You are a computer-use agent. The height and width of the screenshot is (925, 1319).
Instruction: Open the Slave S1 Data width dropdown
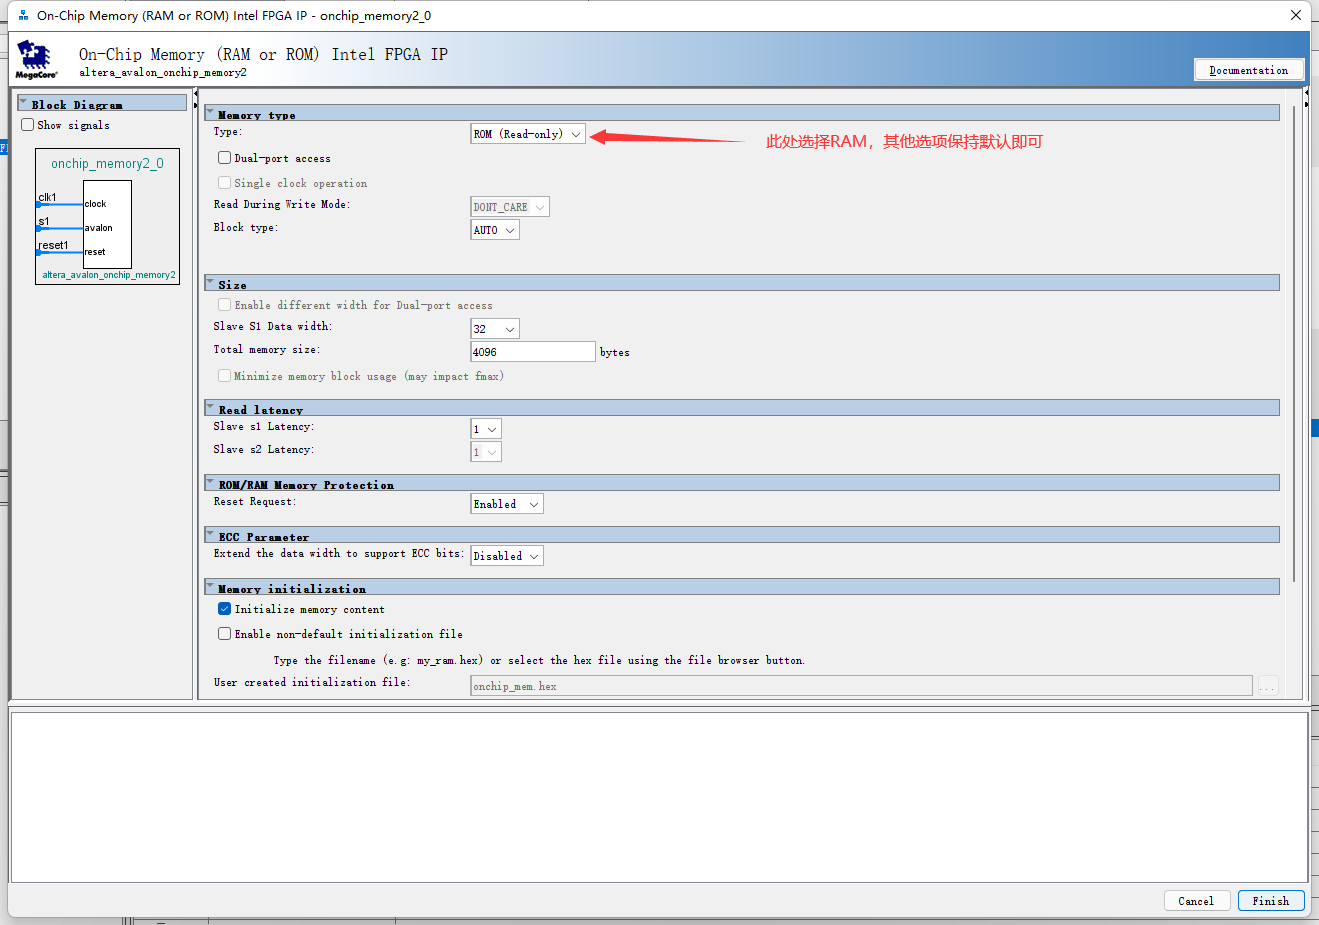coord(495,329)
